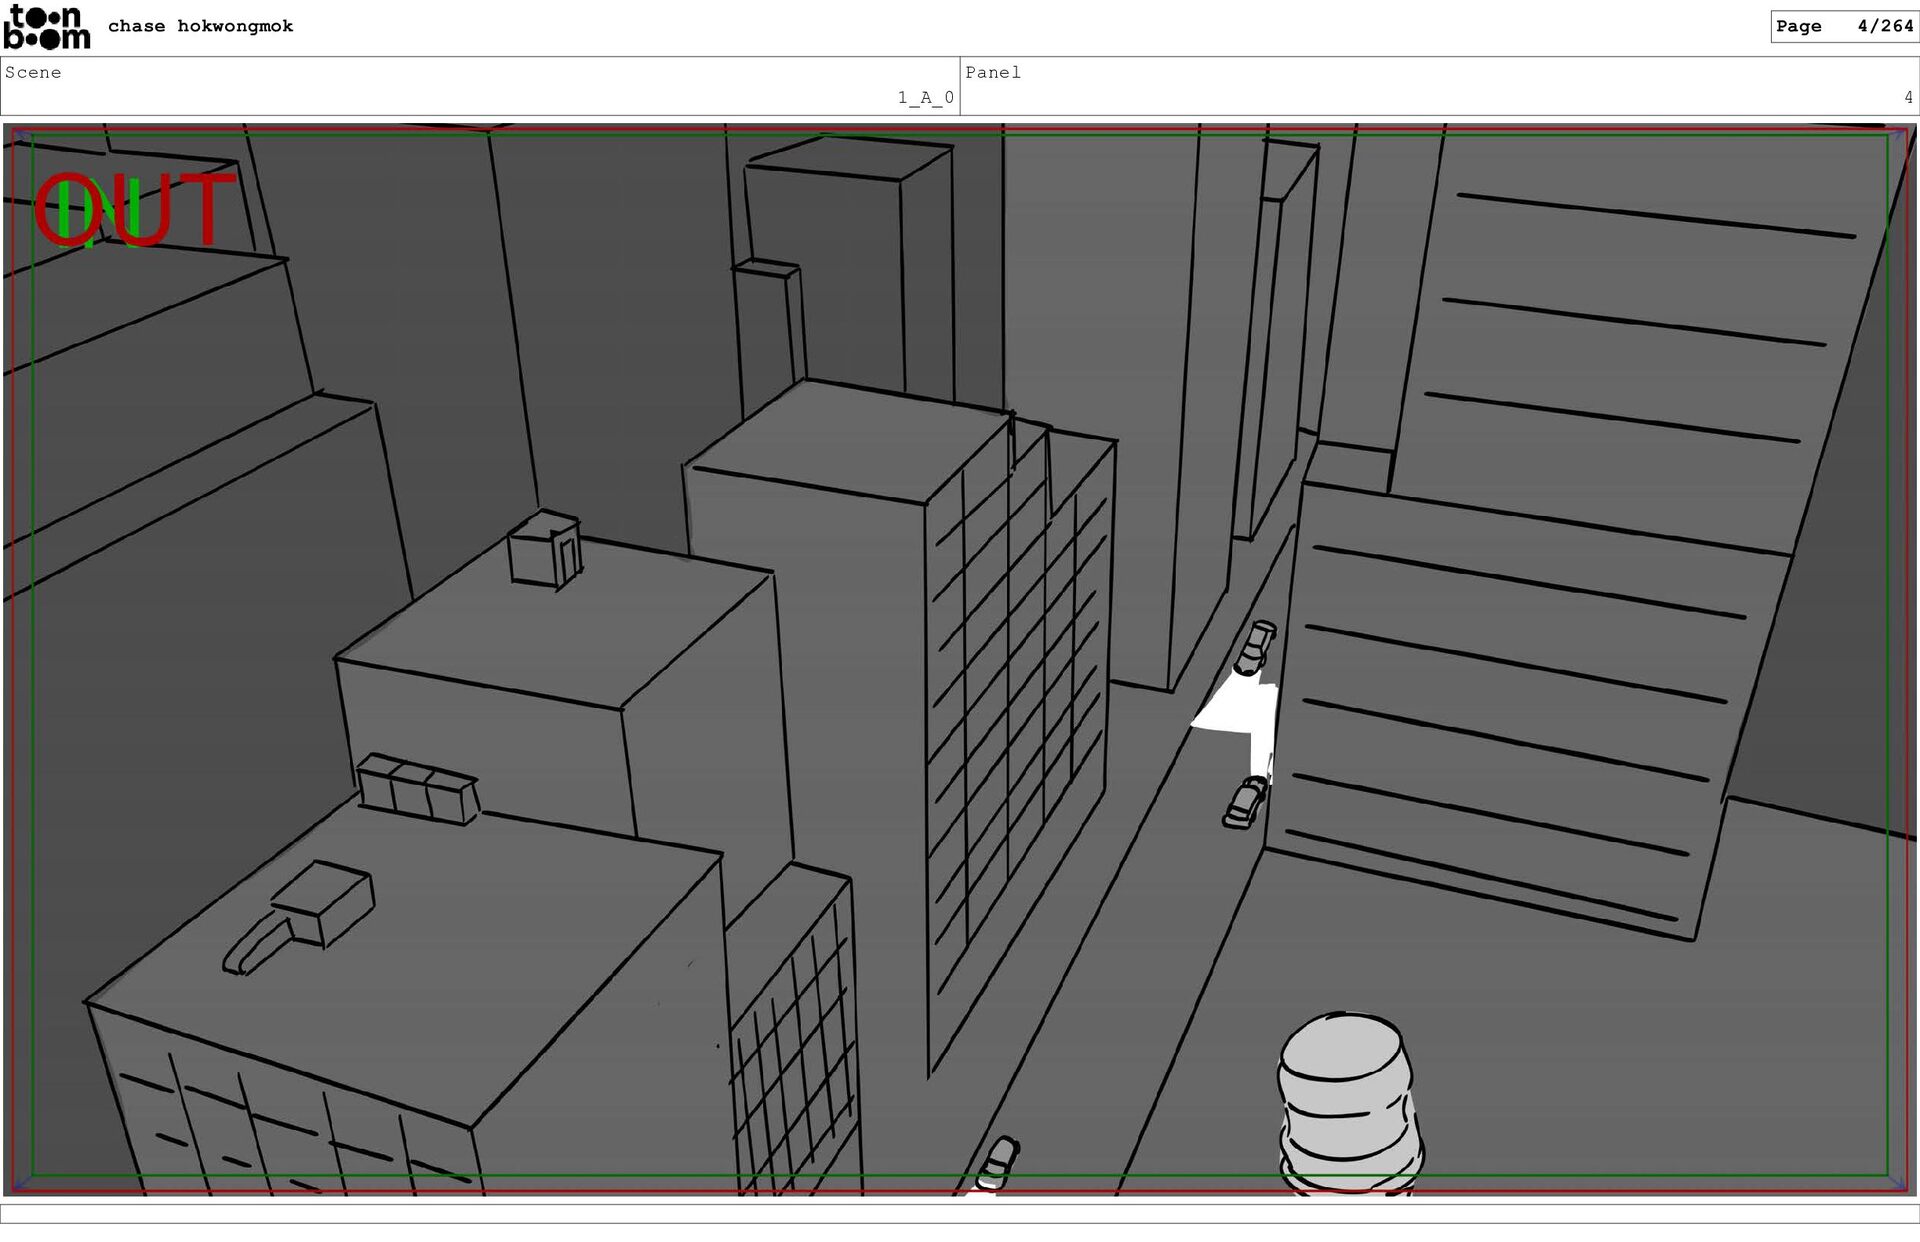Click the Panel header label

click(x=992, y=72)
